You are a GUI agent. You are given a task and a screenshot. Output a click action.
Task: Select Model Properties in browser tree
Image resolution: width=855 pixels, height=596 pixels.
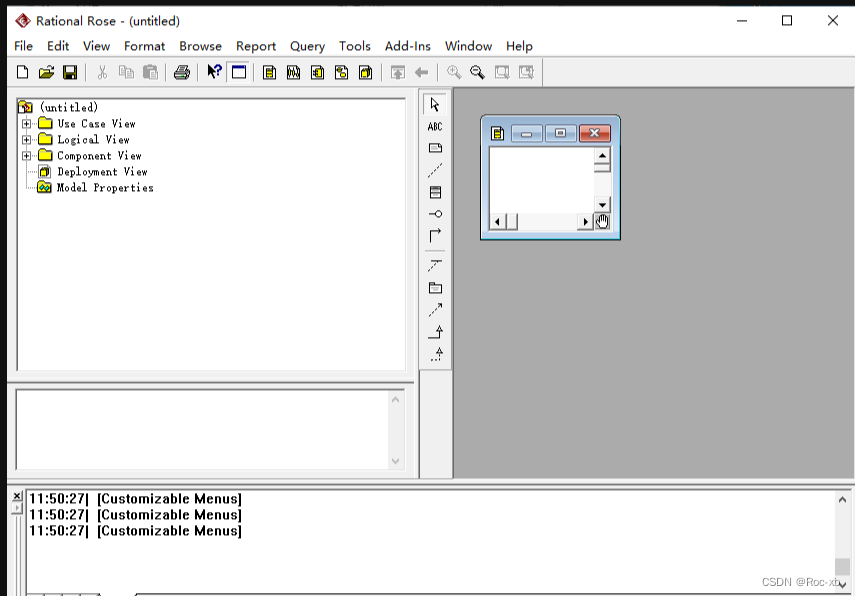(x=105, y=188)
